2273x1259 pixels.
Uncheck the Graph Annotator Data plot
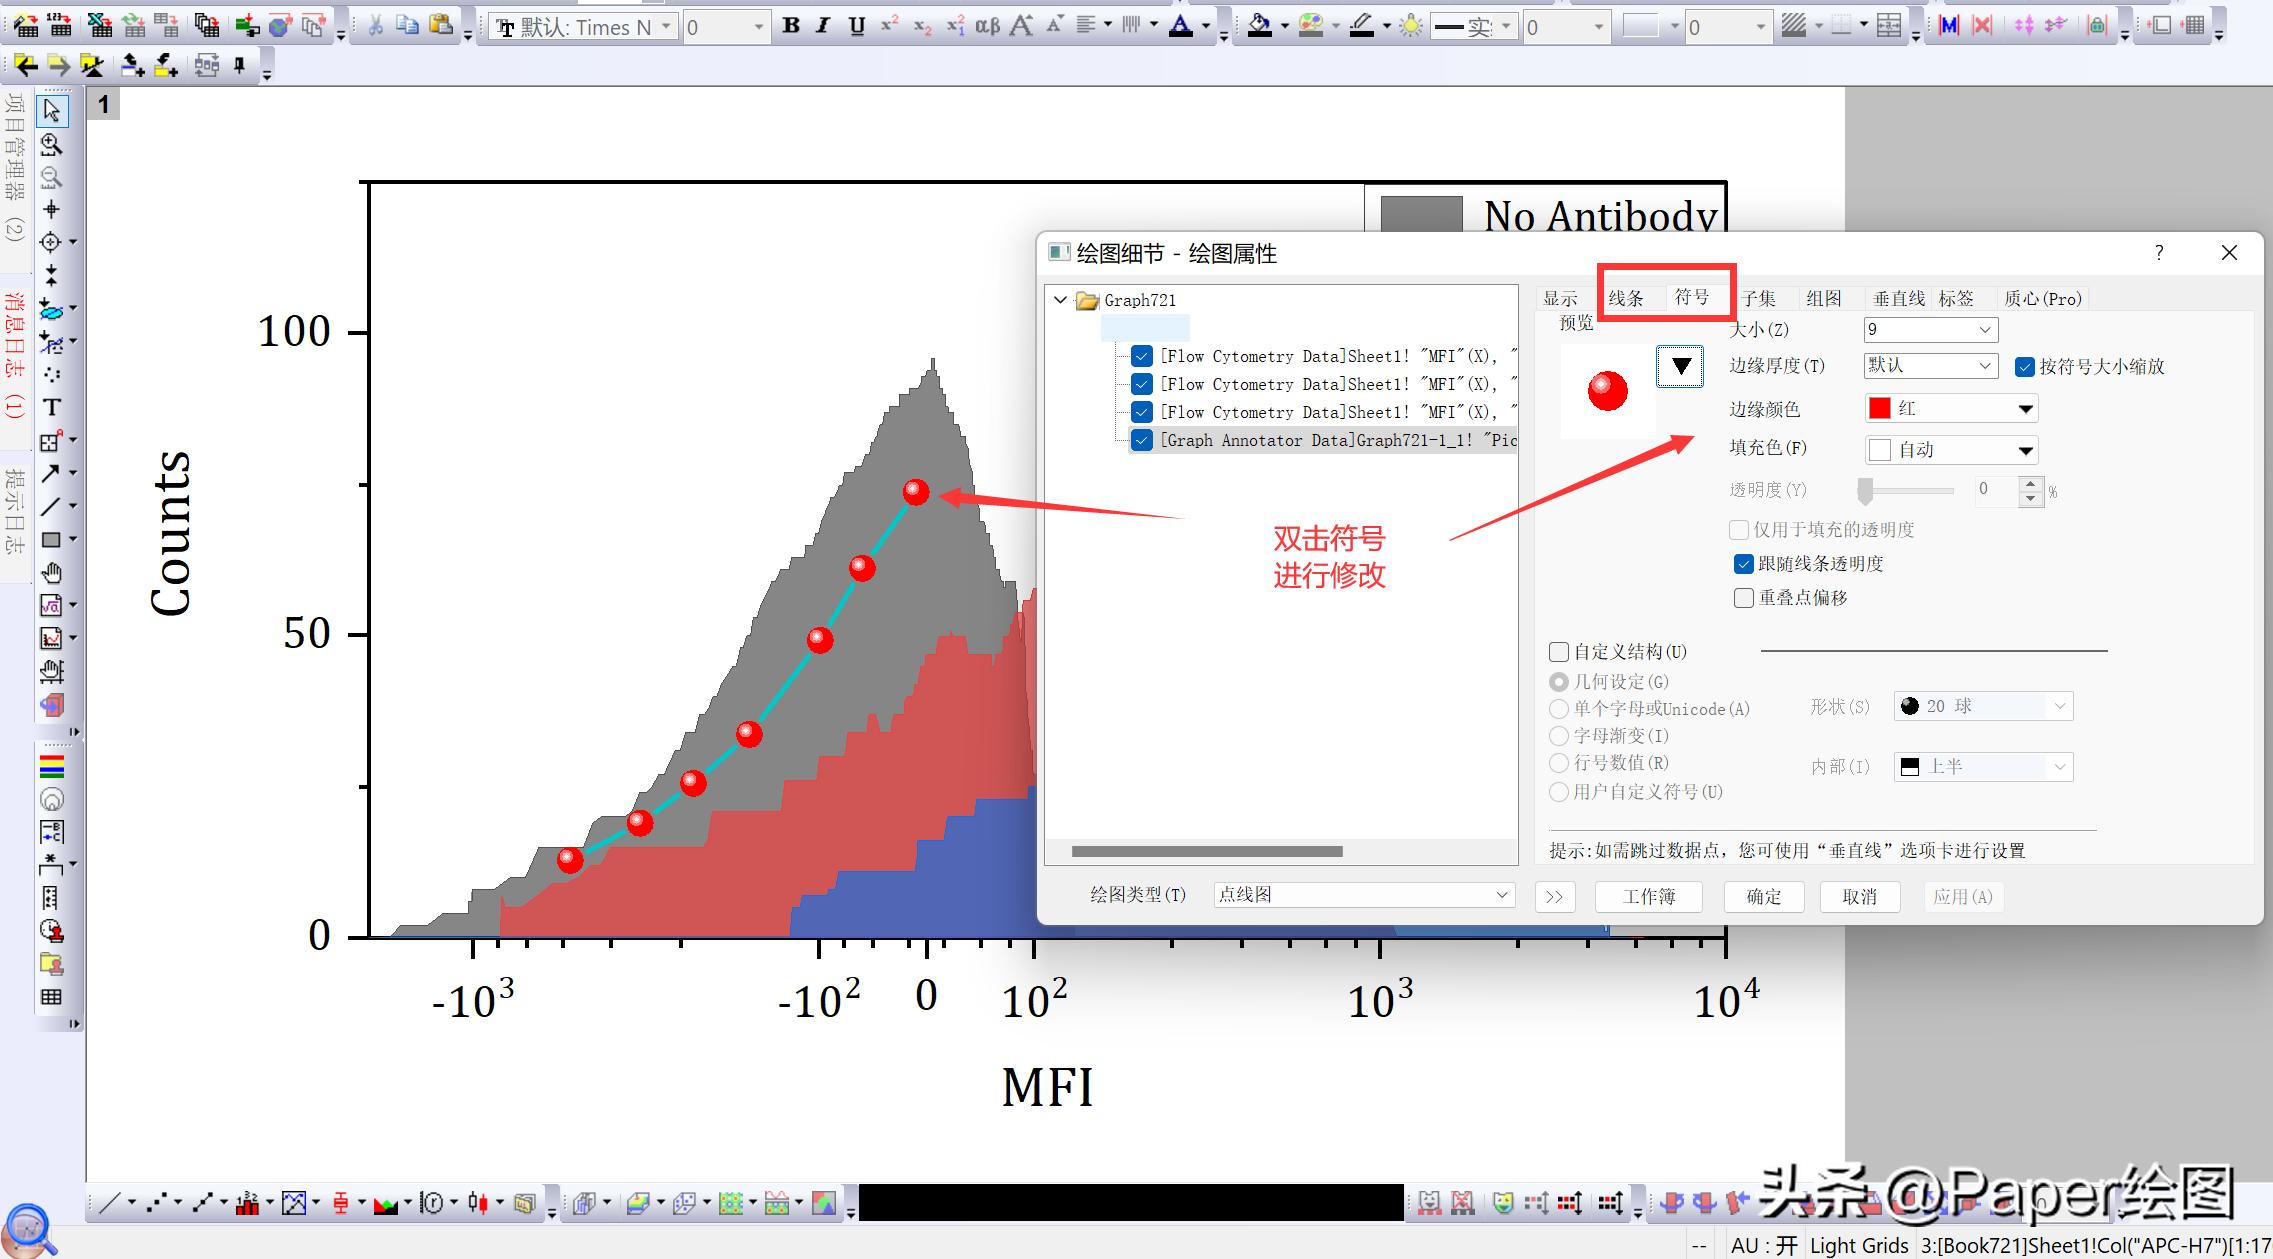(1142, 440)
